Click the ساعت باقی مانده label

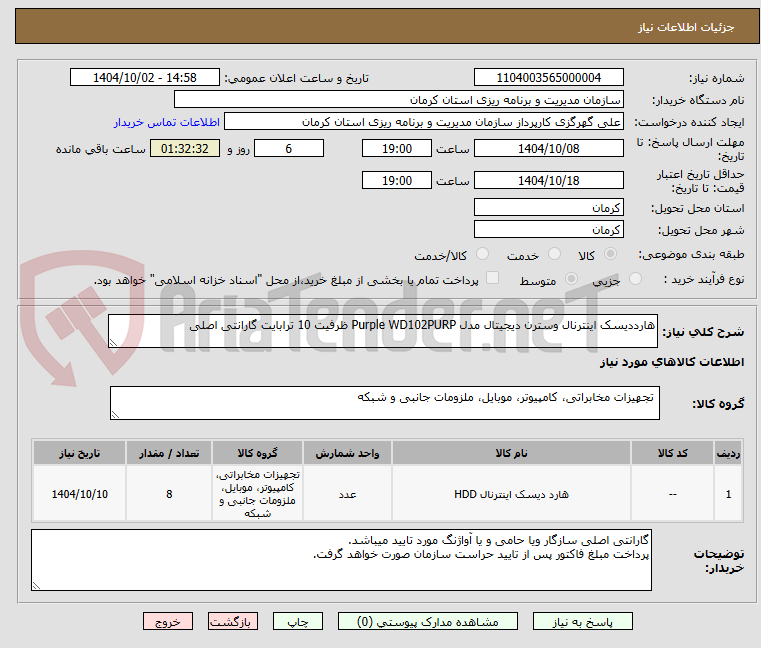click(x=100, y=149)
